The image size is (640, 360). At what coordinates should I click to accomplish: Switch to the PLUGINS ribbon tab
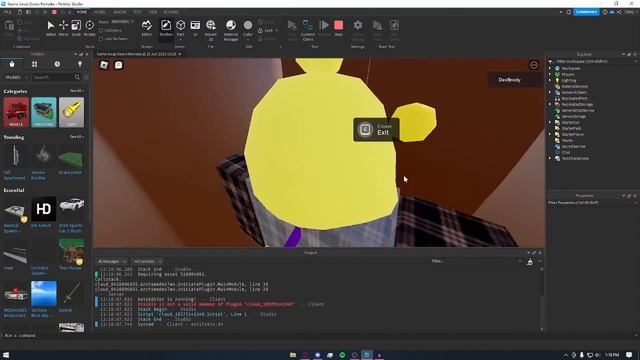point(171,12)
